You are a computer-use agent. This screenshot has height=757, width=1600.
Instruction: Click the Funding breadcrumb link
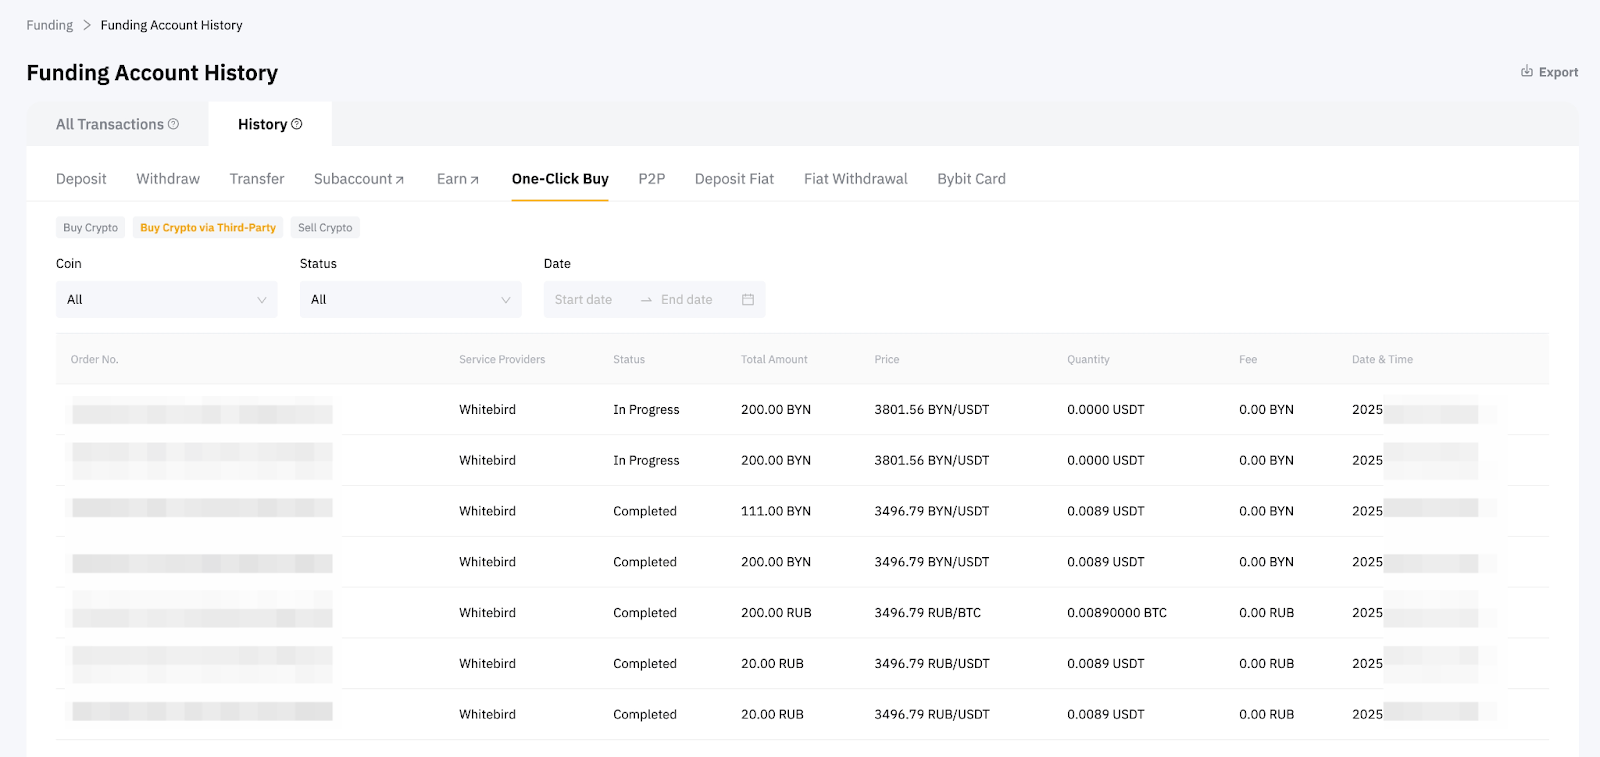(49, 25)
